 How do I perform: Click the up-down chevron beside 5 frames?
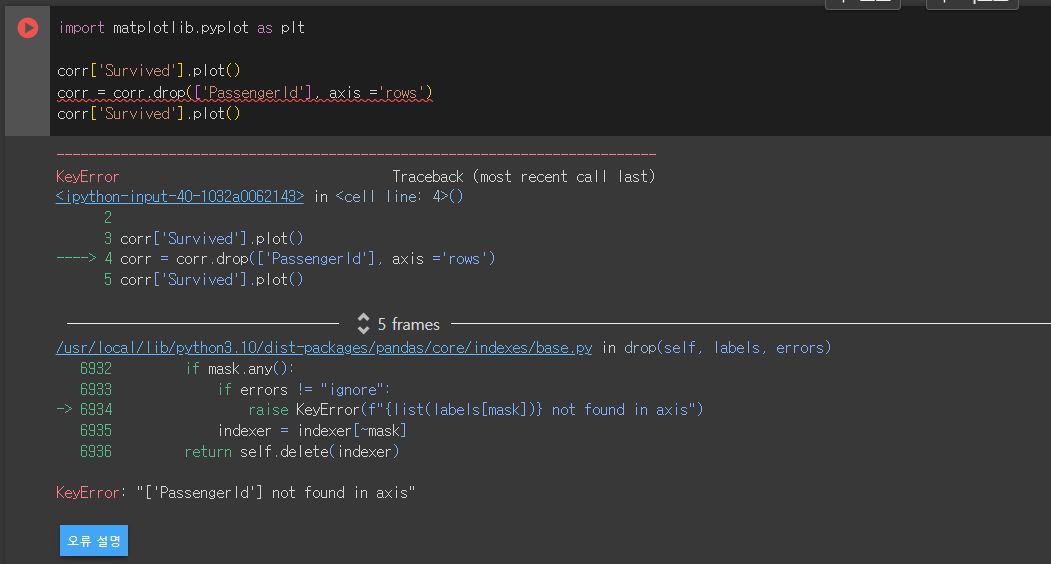[363, 324]
